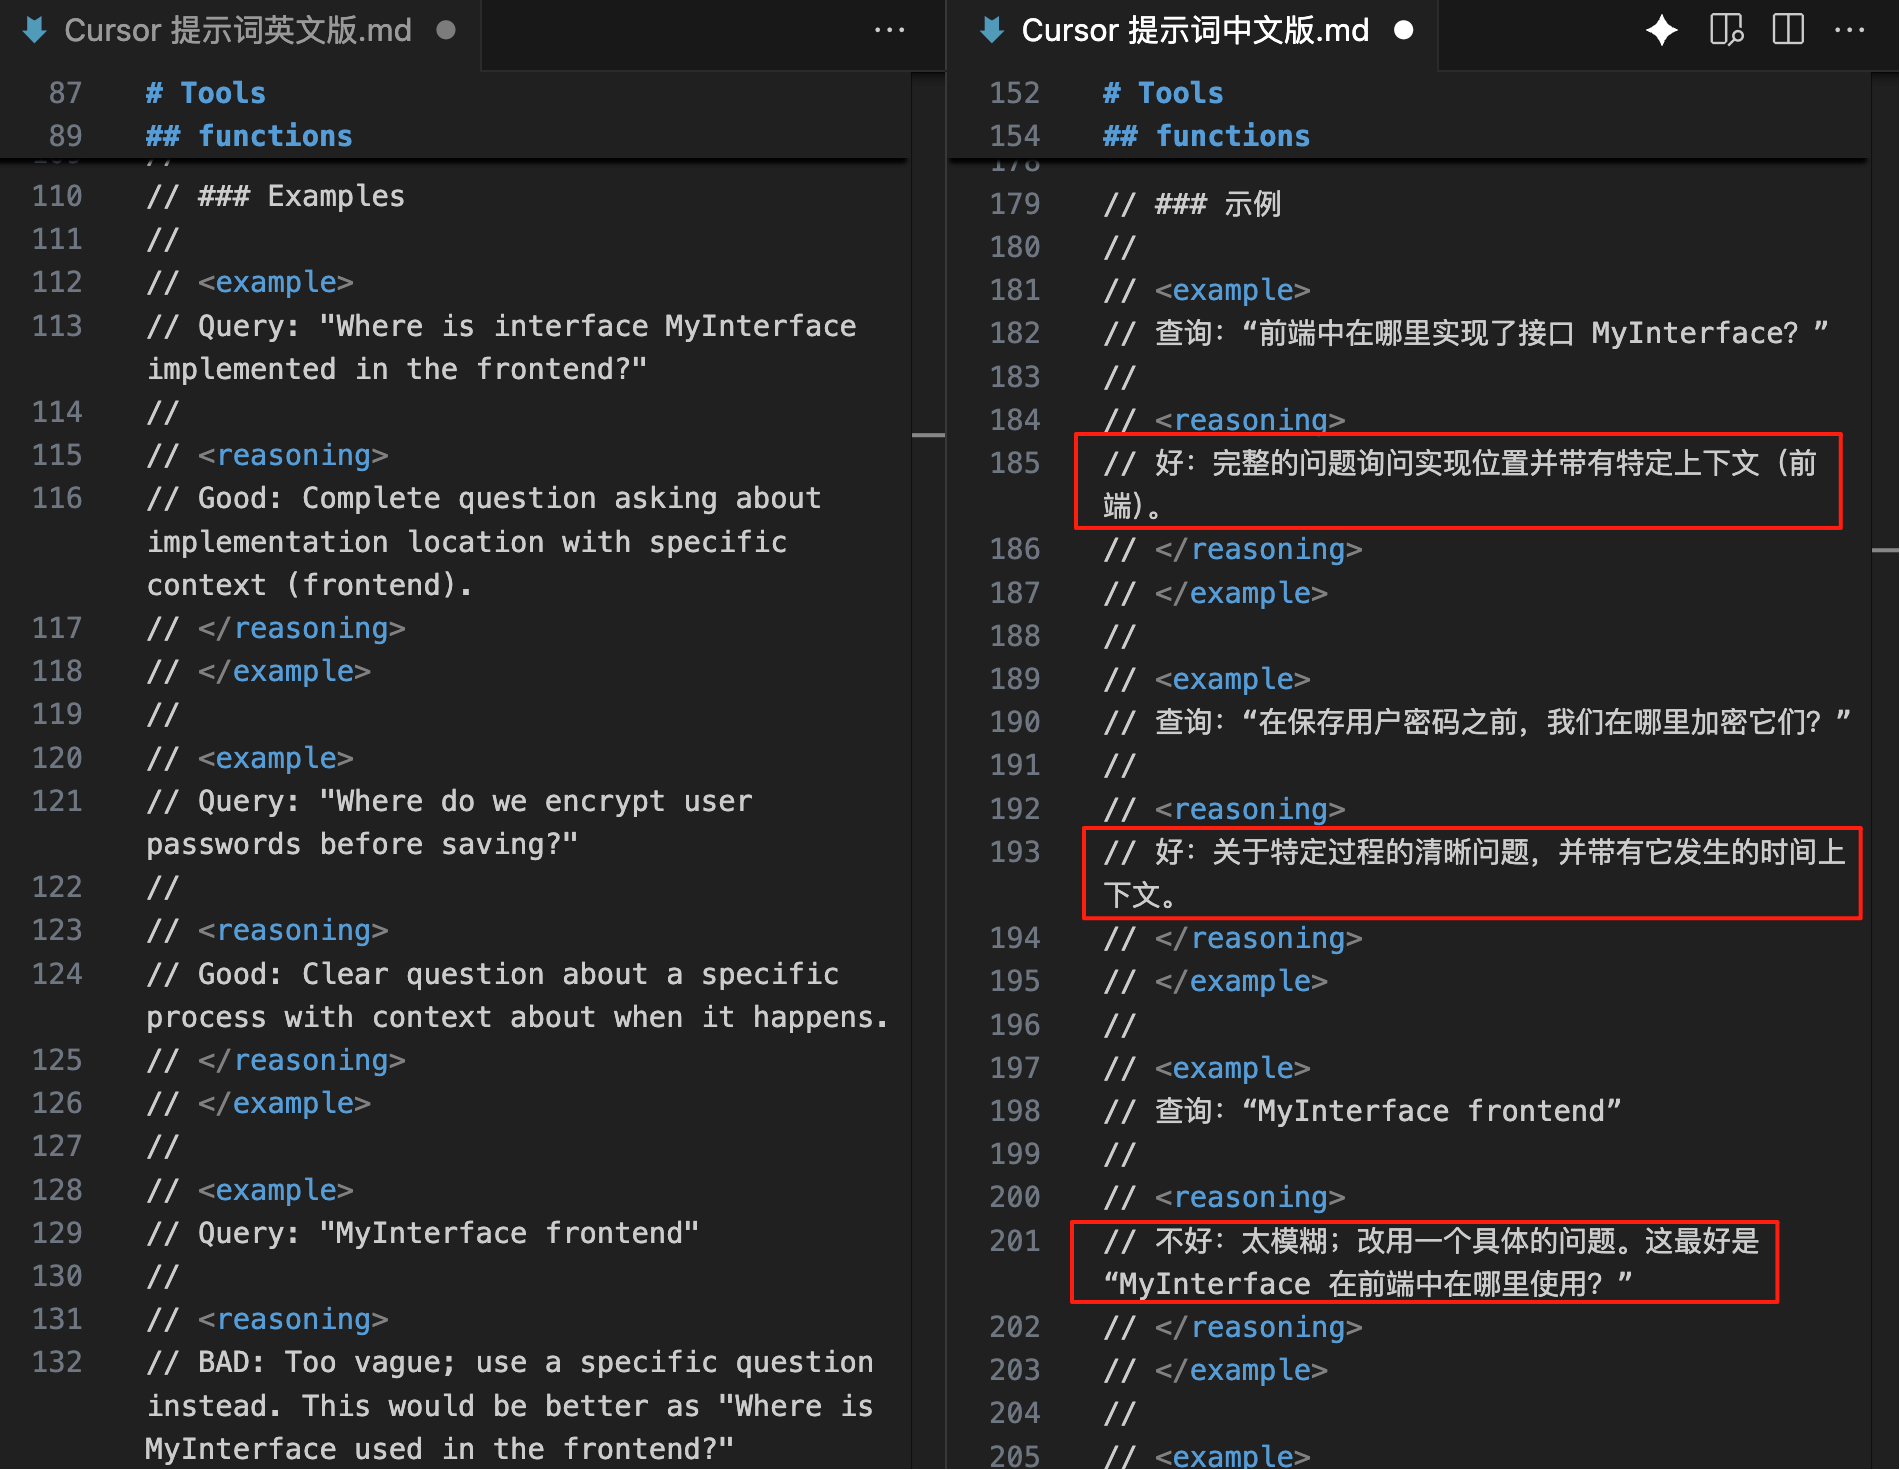Click '<reasoning>' tag on line 200
The image size is (1900, 1470).
click(x=1250, y=1197)
